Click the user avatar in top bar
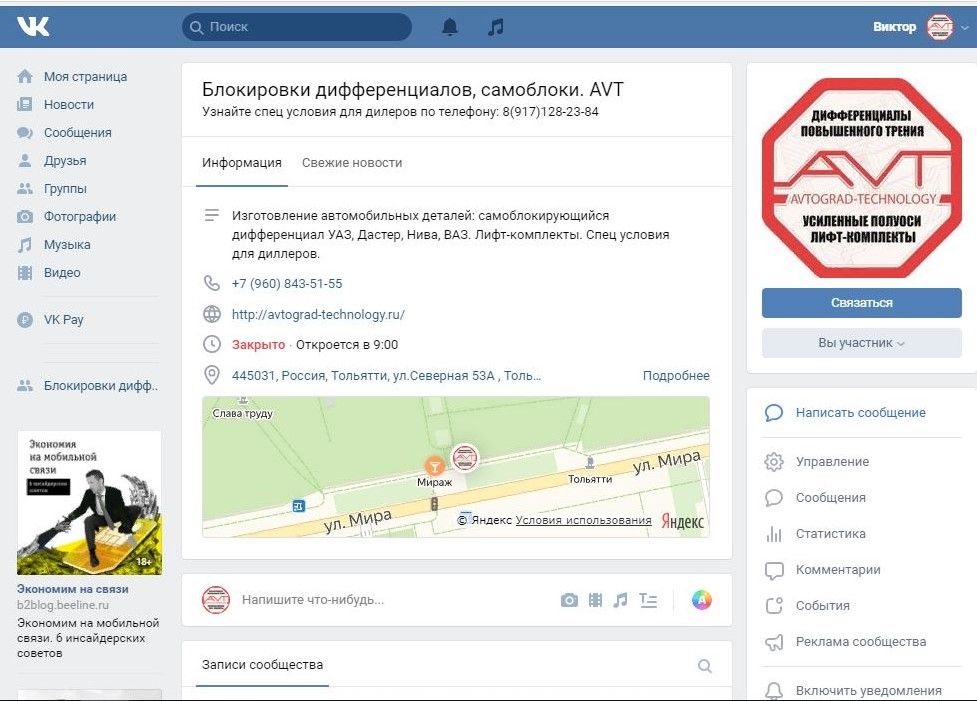Screen dimensions: 977x701 (x=940, y=27)
